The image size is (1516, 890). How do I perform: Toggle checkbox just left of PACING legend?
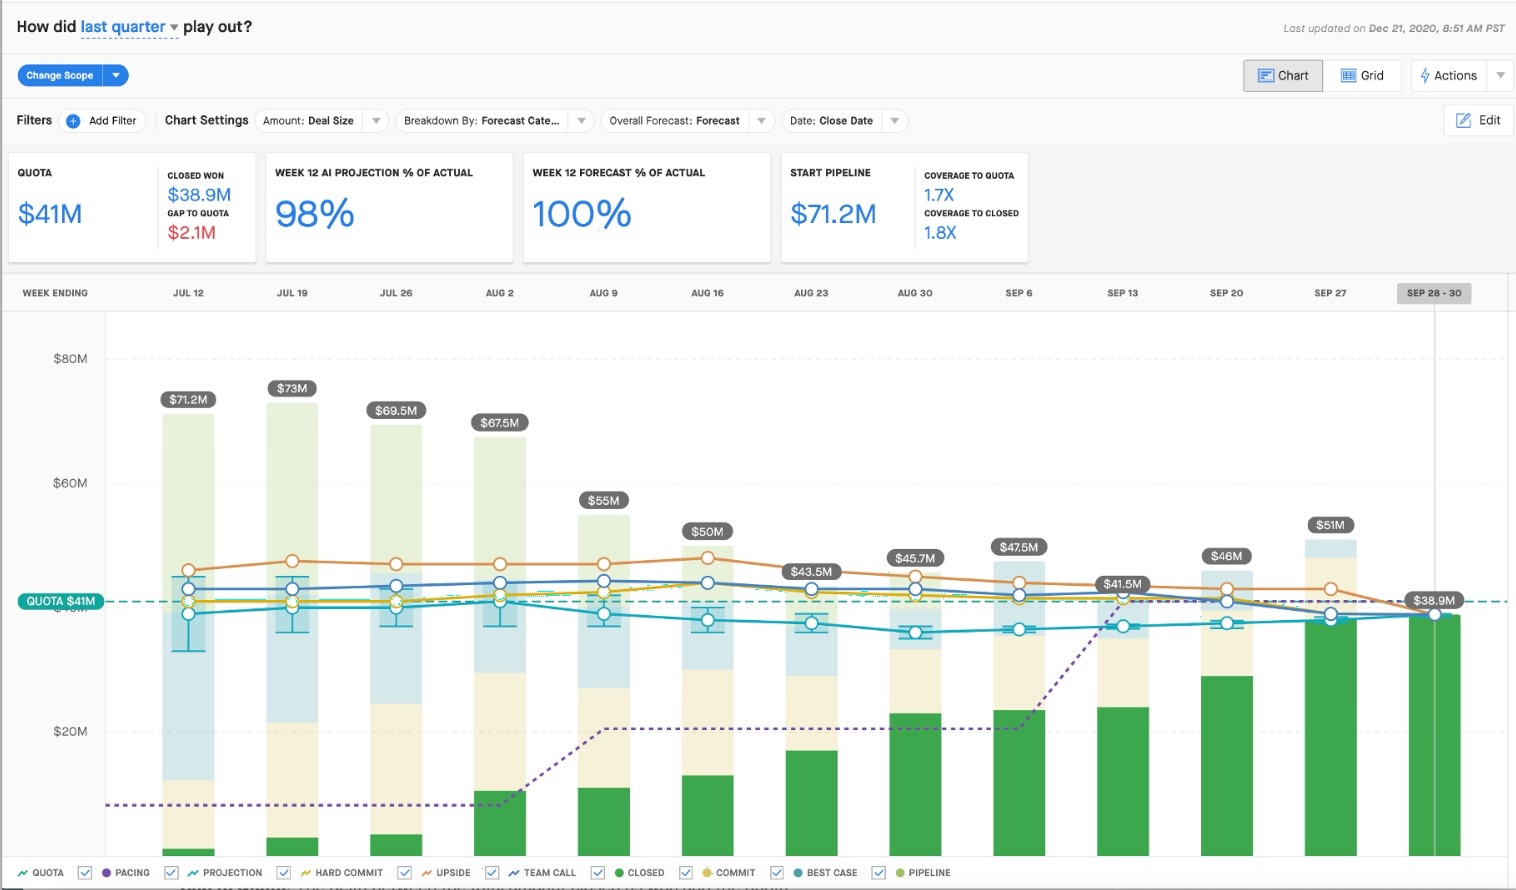click(x=85, y=873)
